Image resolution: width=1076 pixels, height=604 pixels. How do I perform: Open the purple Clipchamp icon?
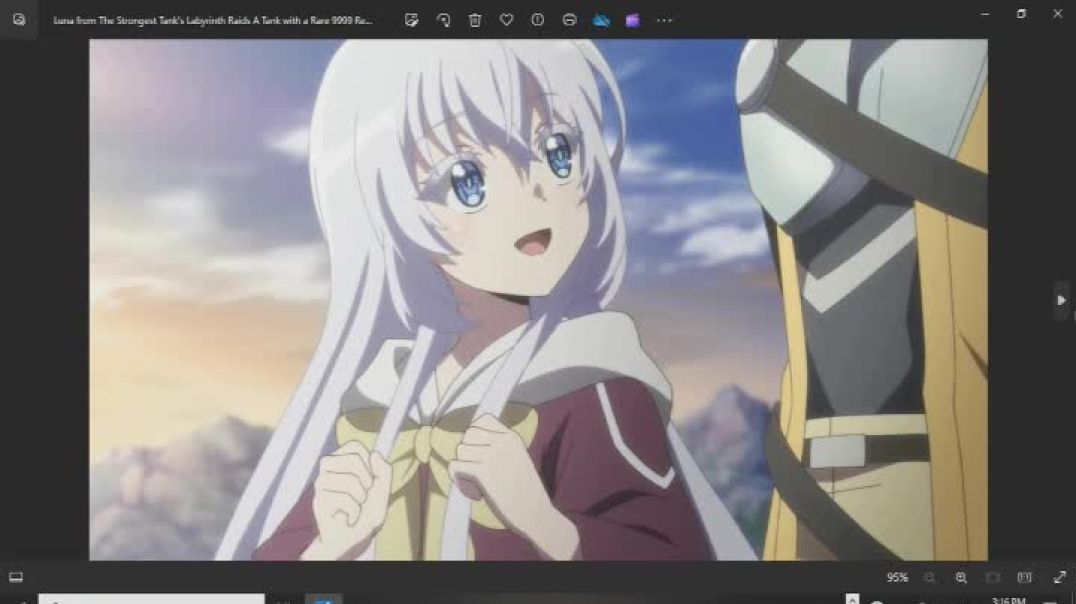[x=633, y=20]
